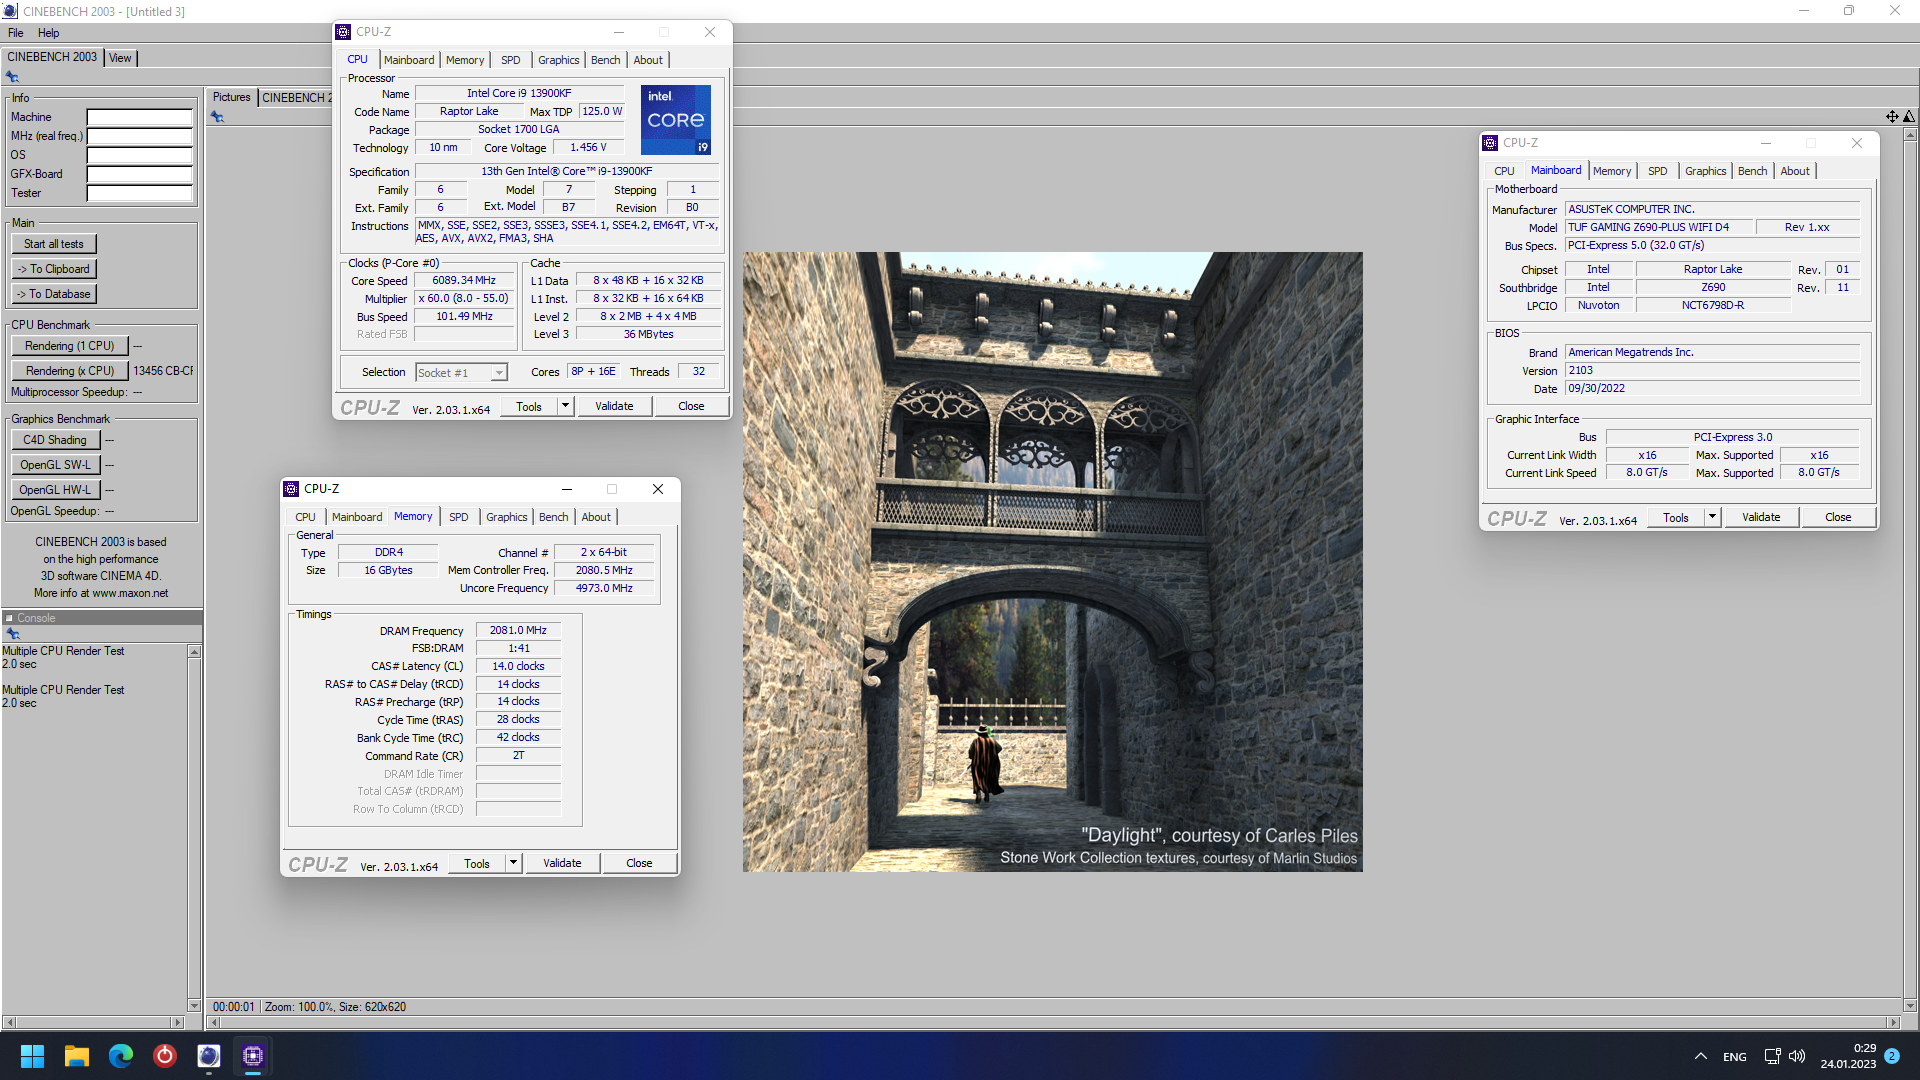Click console scrollbar up arrow
1920x1080 pixels.
pyautogui.click(x=194, y=652)
